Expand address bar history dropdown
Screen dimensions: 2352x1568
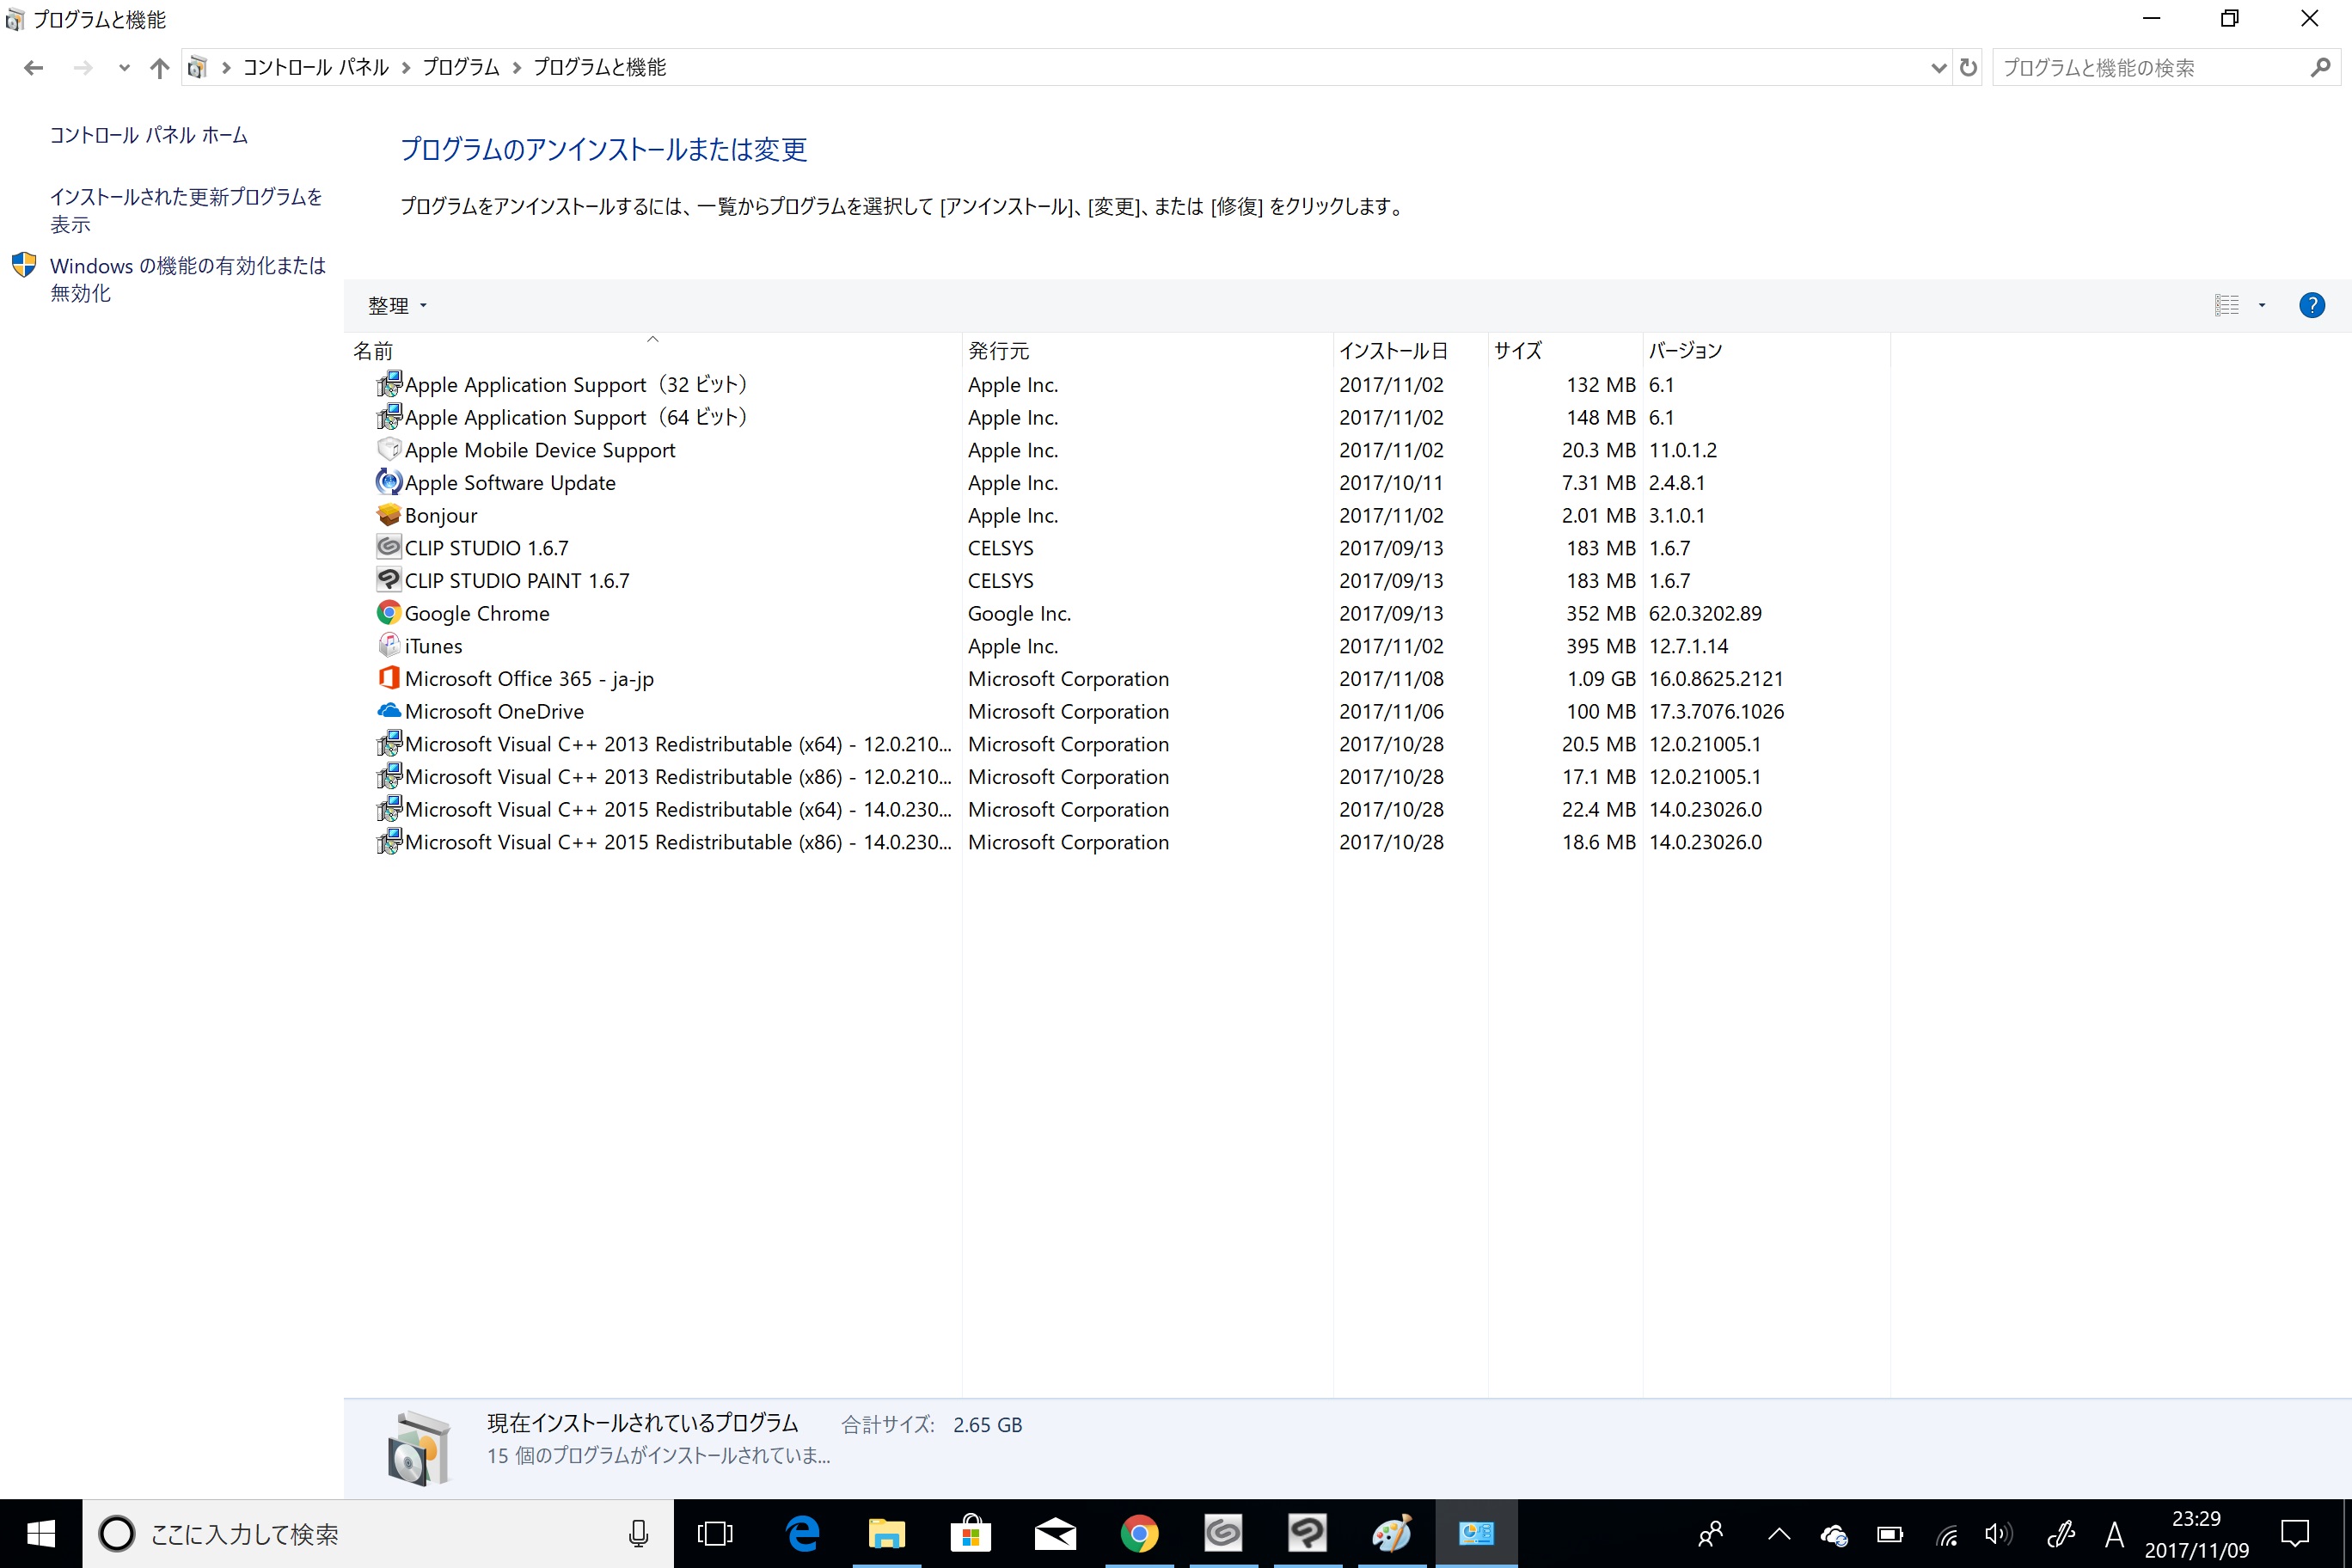[1938, 67]
